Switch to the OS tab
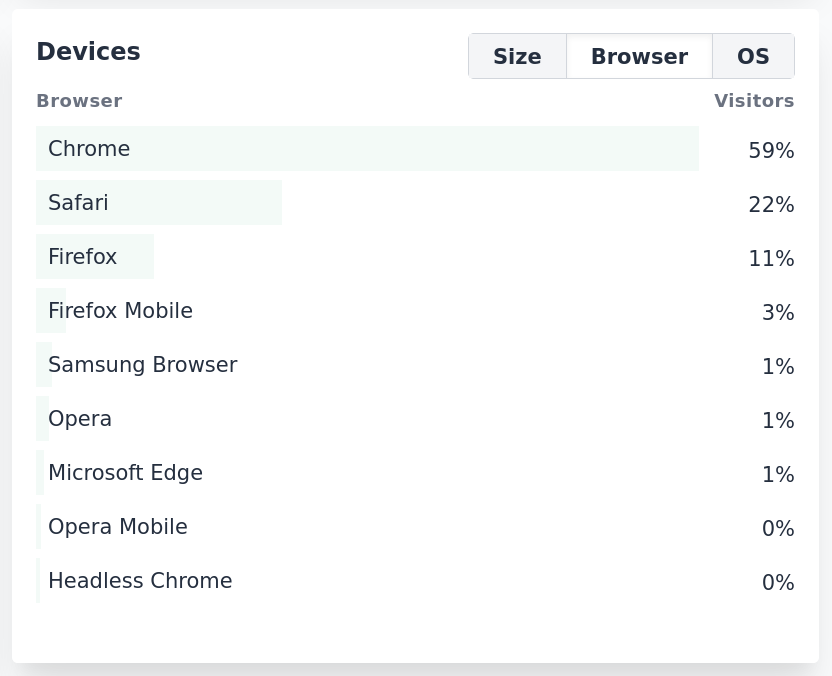832x676 pixels. click(x=753, y=56)
